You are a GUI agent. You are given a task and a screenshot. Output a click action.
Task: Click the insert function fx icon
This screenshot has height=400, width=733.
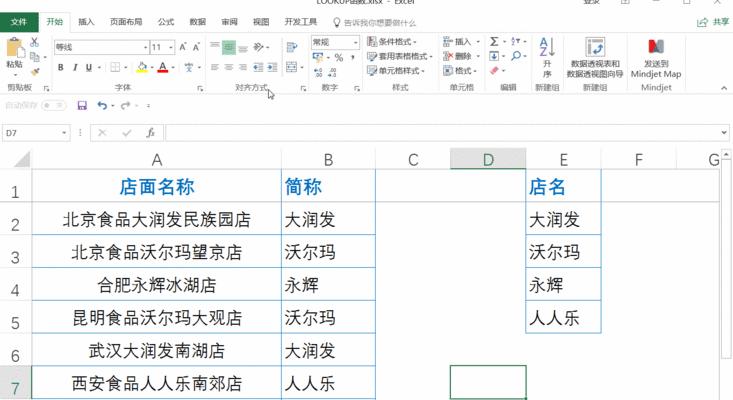(x=151, y=133)
